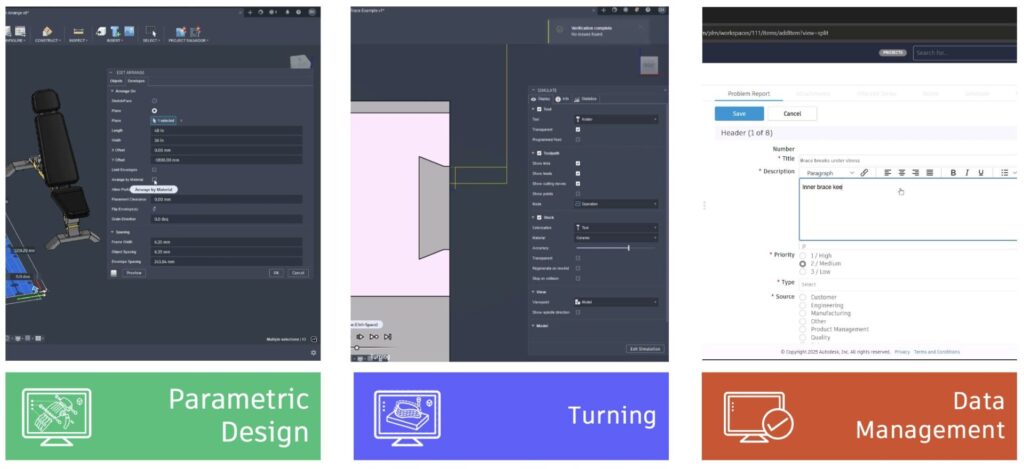Open the Colorization dropdown
1024x469 pixels.
616,227
